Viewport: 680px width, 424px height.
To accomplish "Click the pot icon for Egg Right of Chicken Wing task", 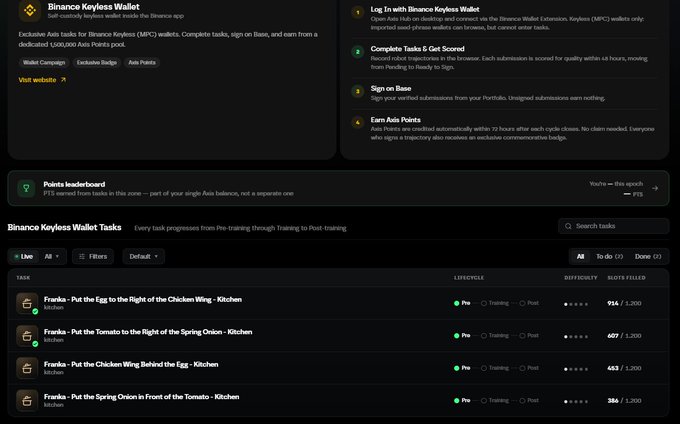I will tap(27, 303).
